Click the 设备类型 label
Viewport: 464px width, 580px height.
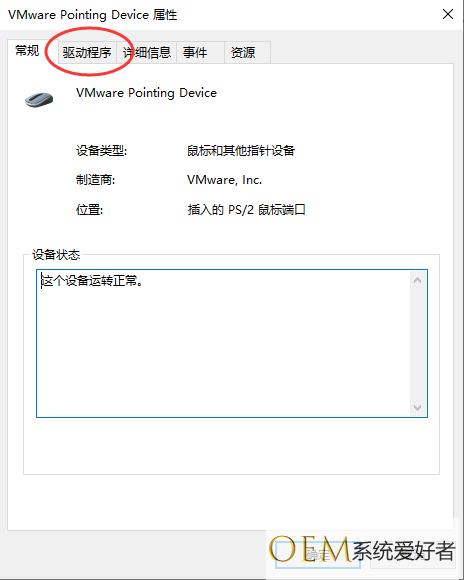coord(101,151)
